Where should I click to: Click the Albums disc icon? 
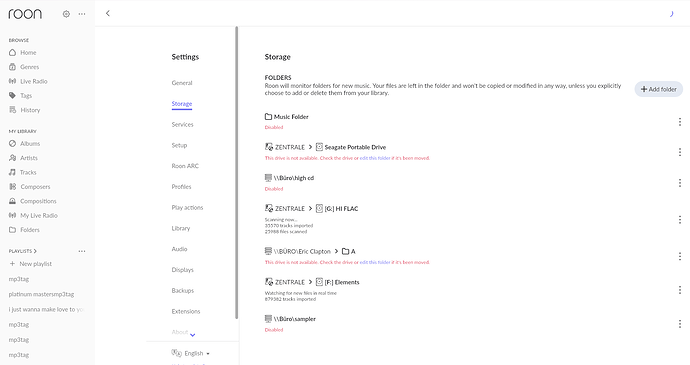pyautogui.click(x=12, y=144)
